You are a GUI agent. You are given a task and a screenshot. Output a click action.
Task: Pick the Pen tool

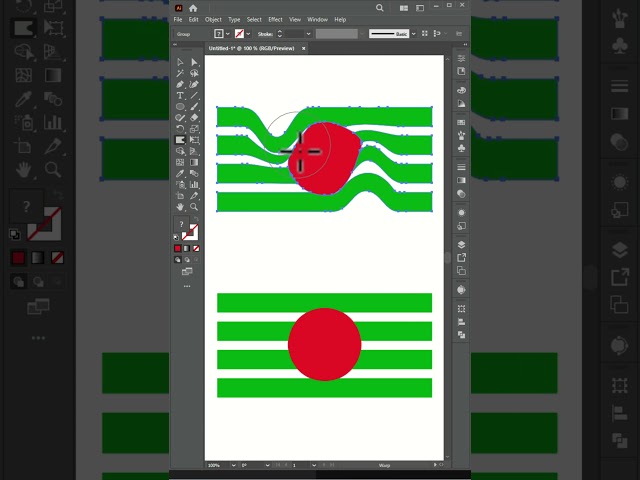(x=180, y=84)
